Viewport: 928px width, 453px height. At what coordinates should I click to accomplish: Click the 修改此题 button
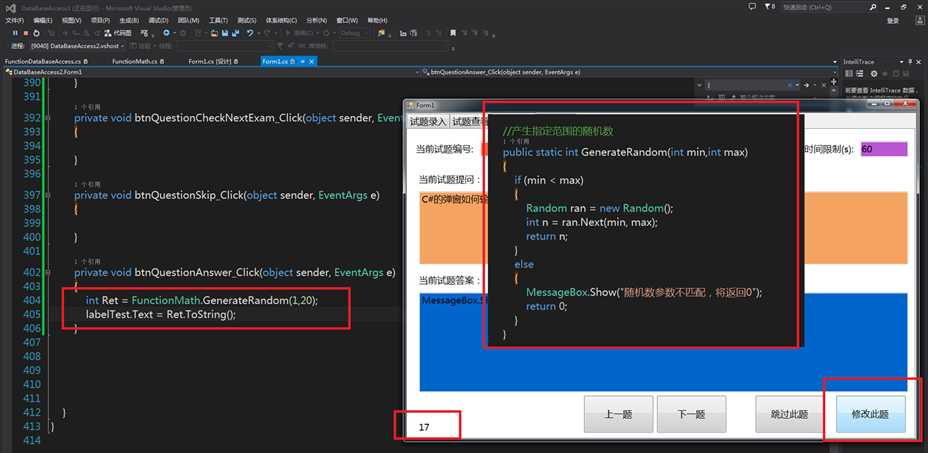[x=870, y=415]
